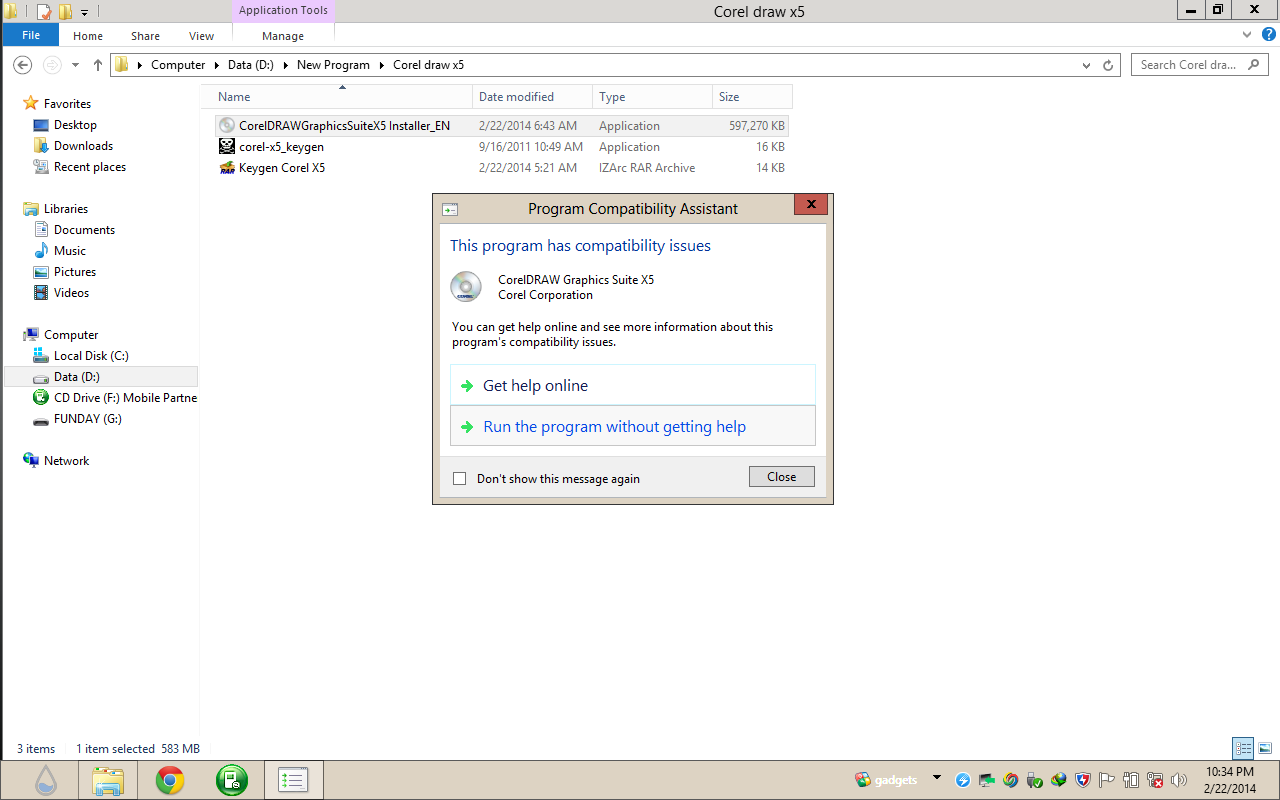Close the Program Compatibility Assistant with red X

811,205
